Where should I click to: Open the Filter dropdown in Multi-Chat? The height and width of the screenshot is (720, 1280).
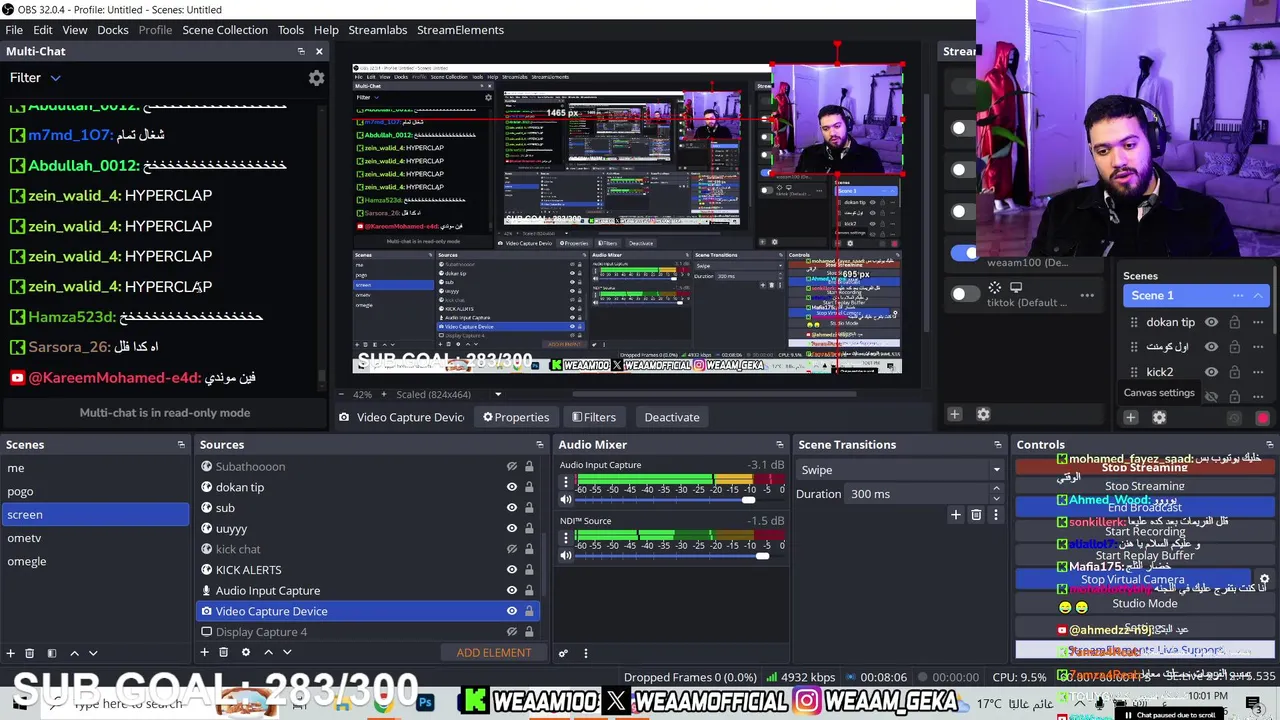pyautogui.click(x=35, y=77)
